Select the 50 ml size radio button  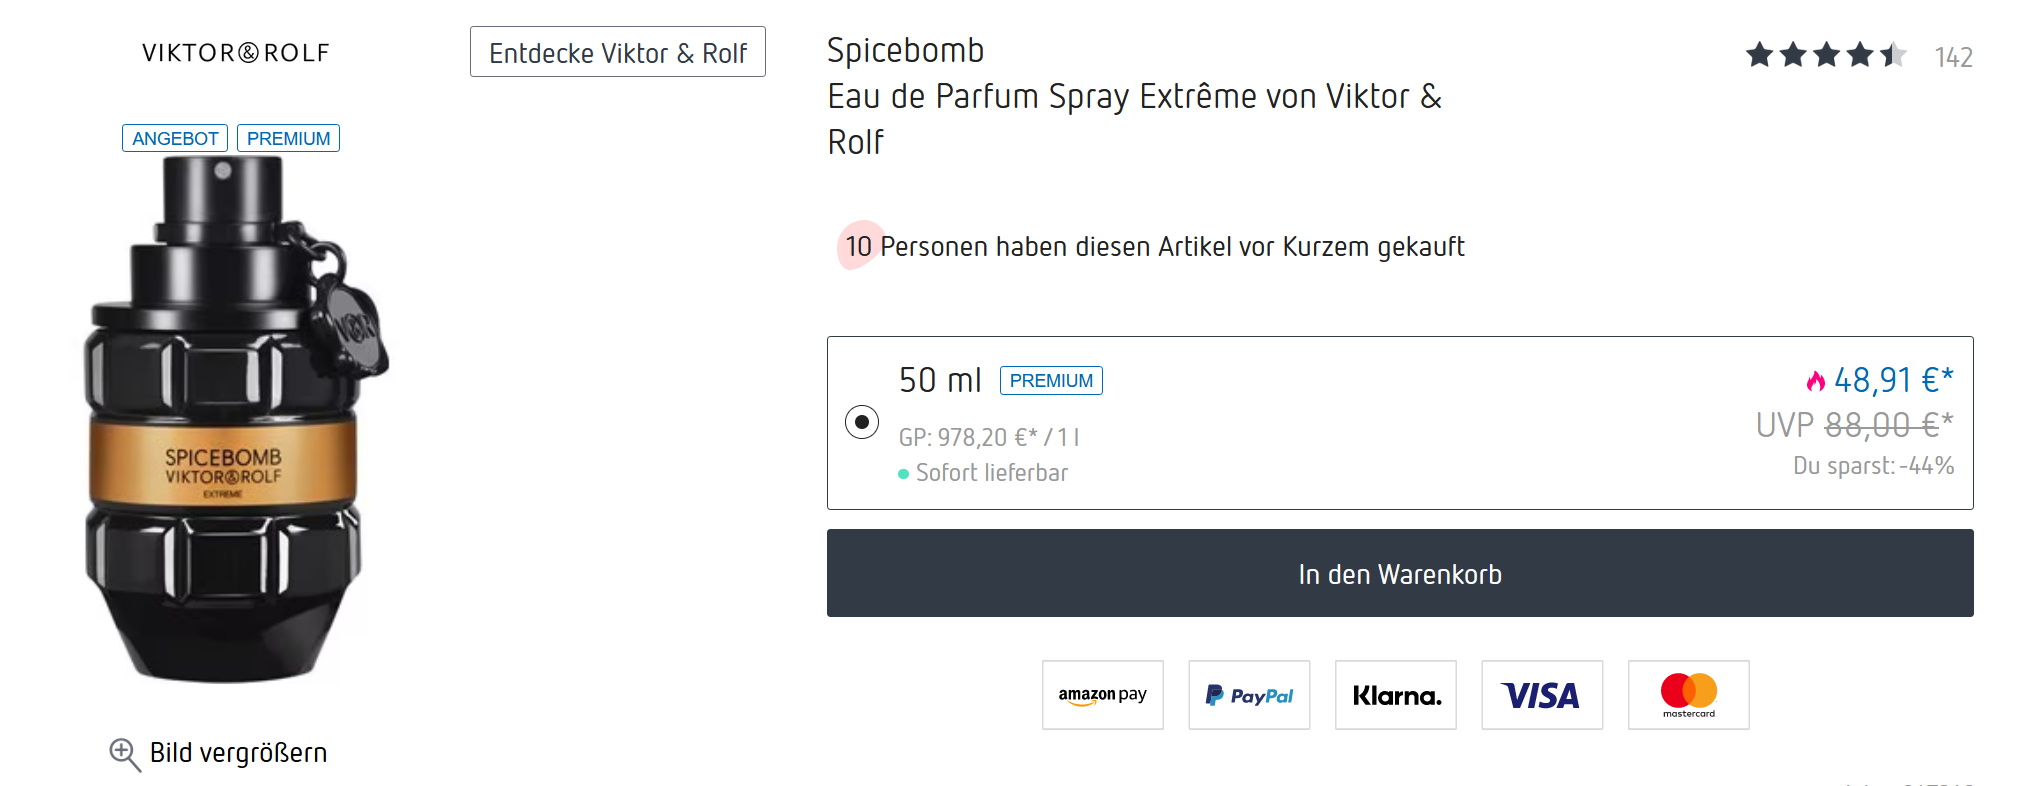pyautogui.click(x=862, y=422)
